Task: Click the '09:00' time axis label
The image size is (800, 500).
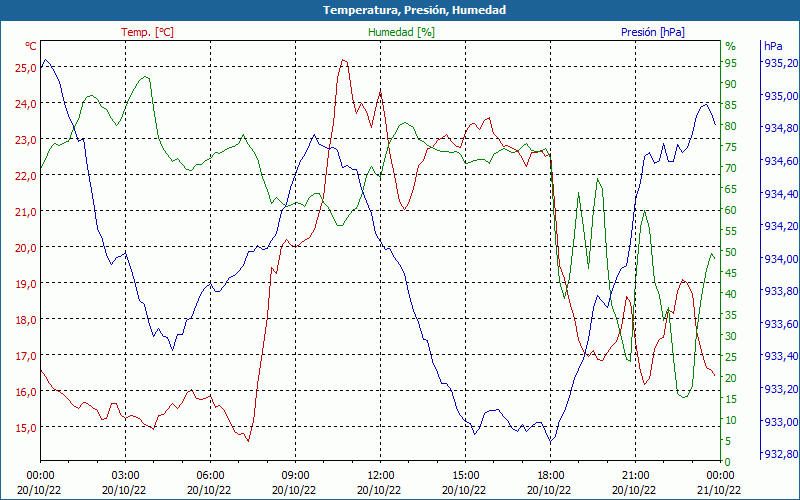Action: [295, 476]
